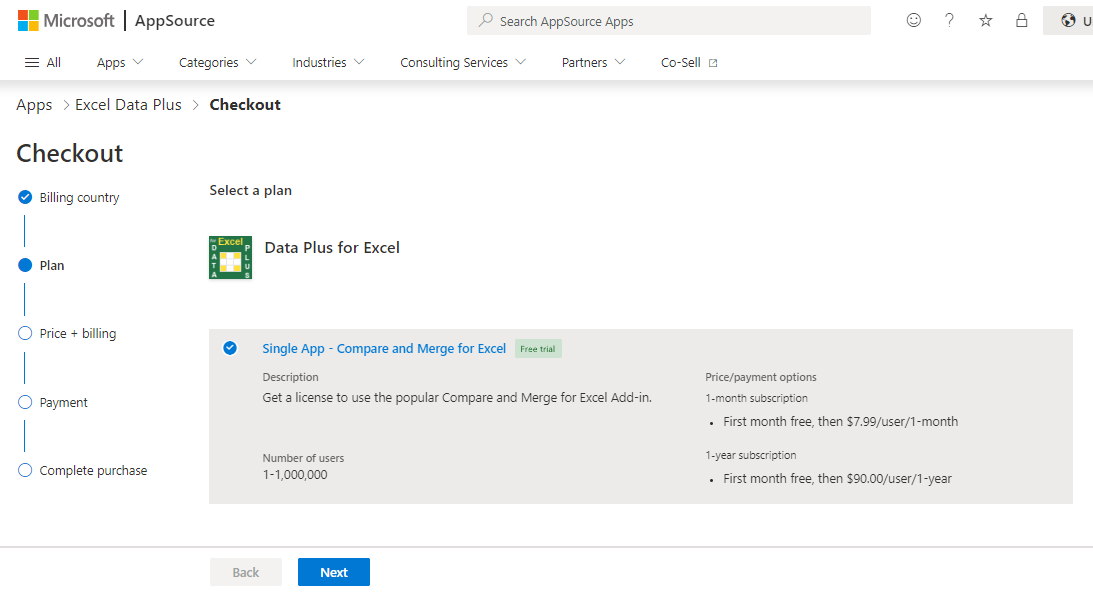
Task: Expand the Categories dropdown
Action: (x=217, y=62)
